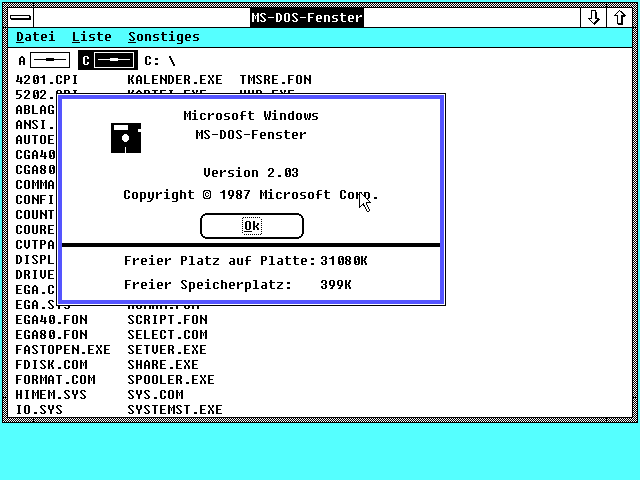Confirm the About dialog with Ok
This screenshot has width=640, height=480.
(252, 226)
